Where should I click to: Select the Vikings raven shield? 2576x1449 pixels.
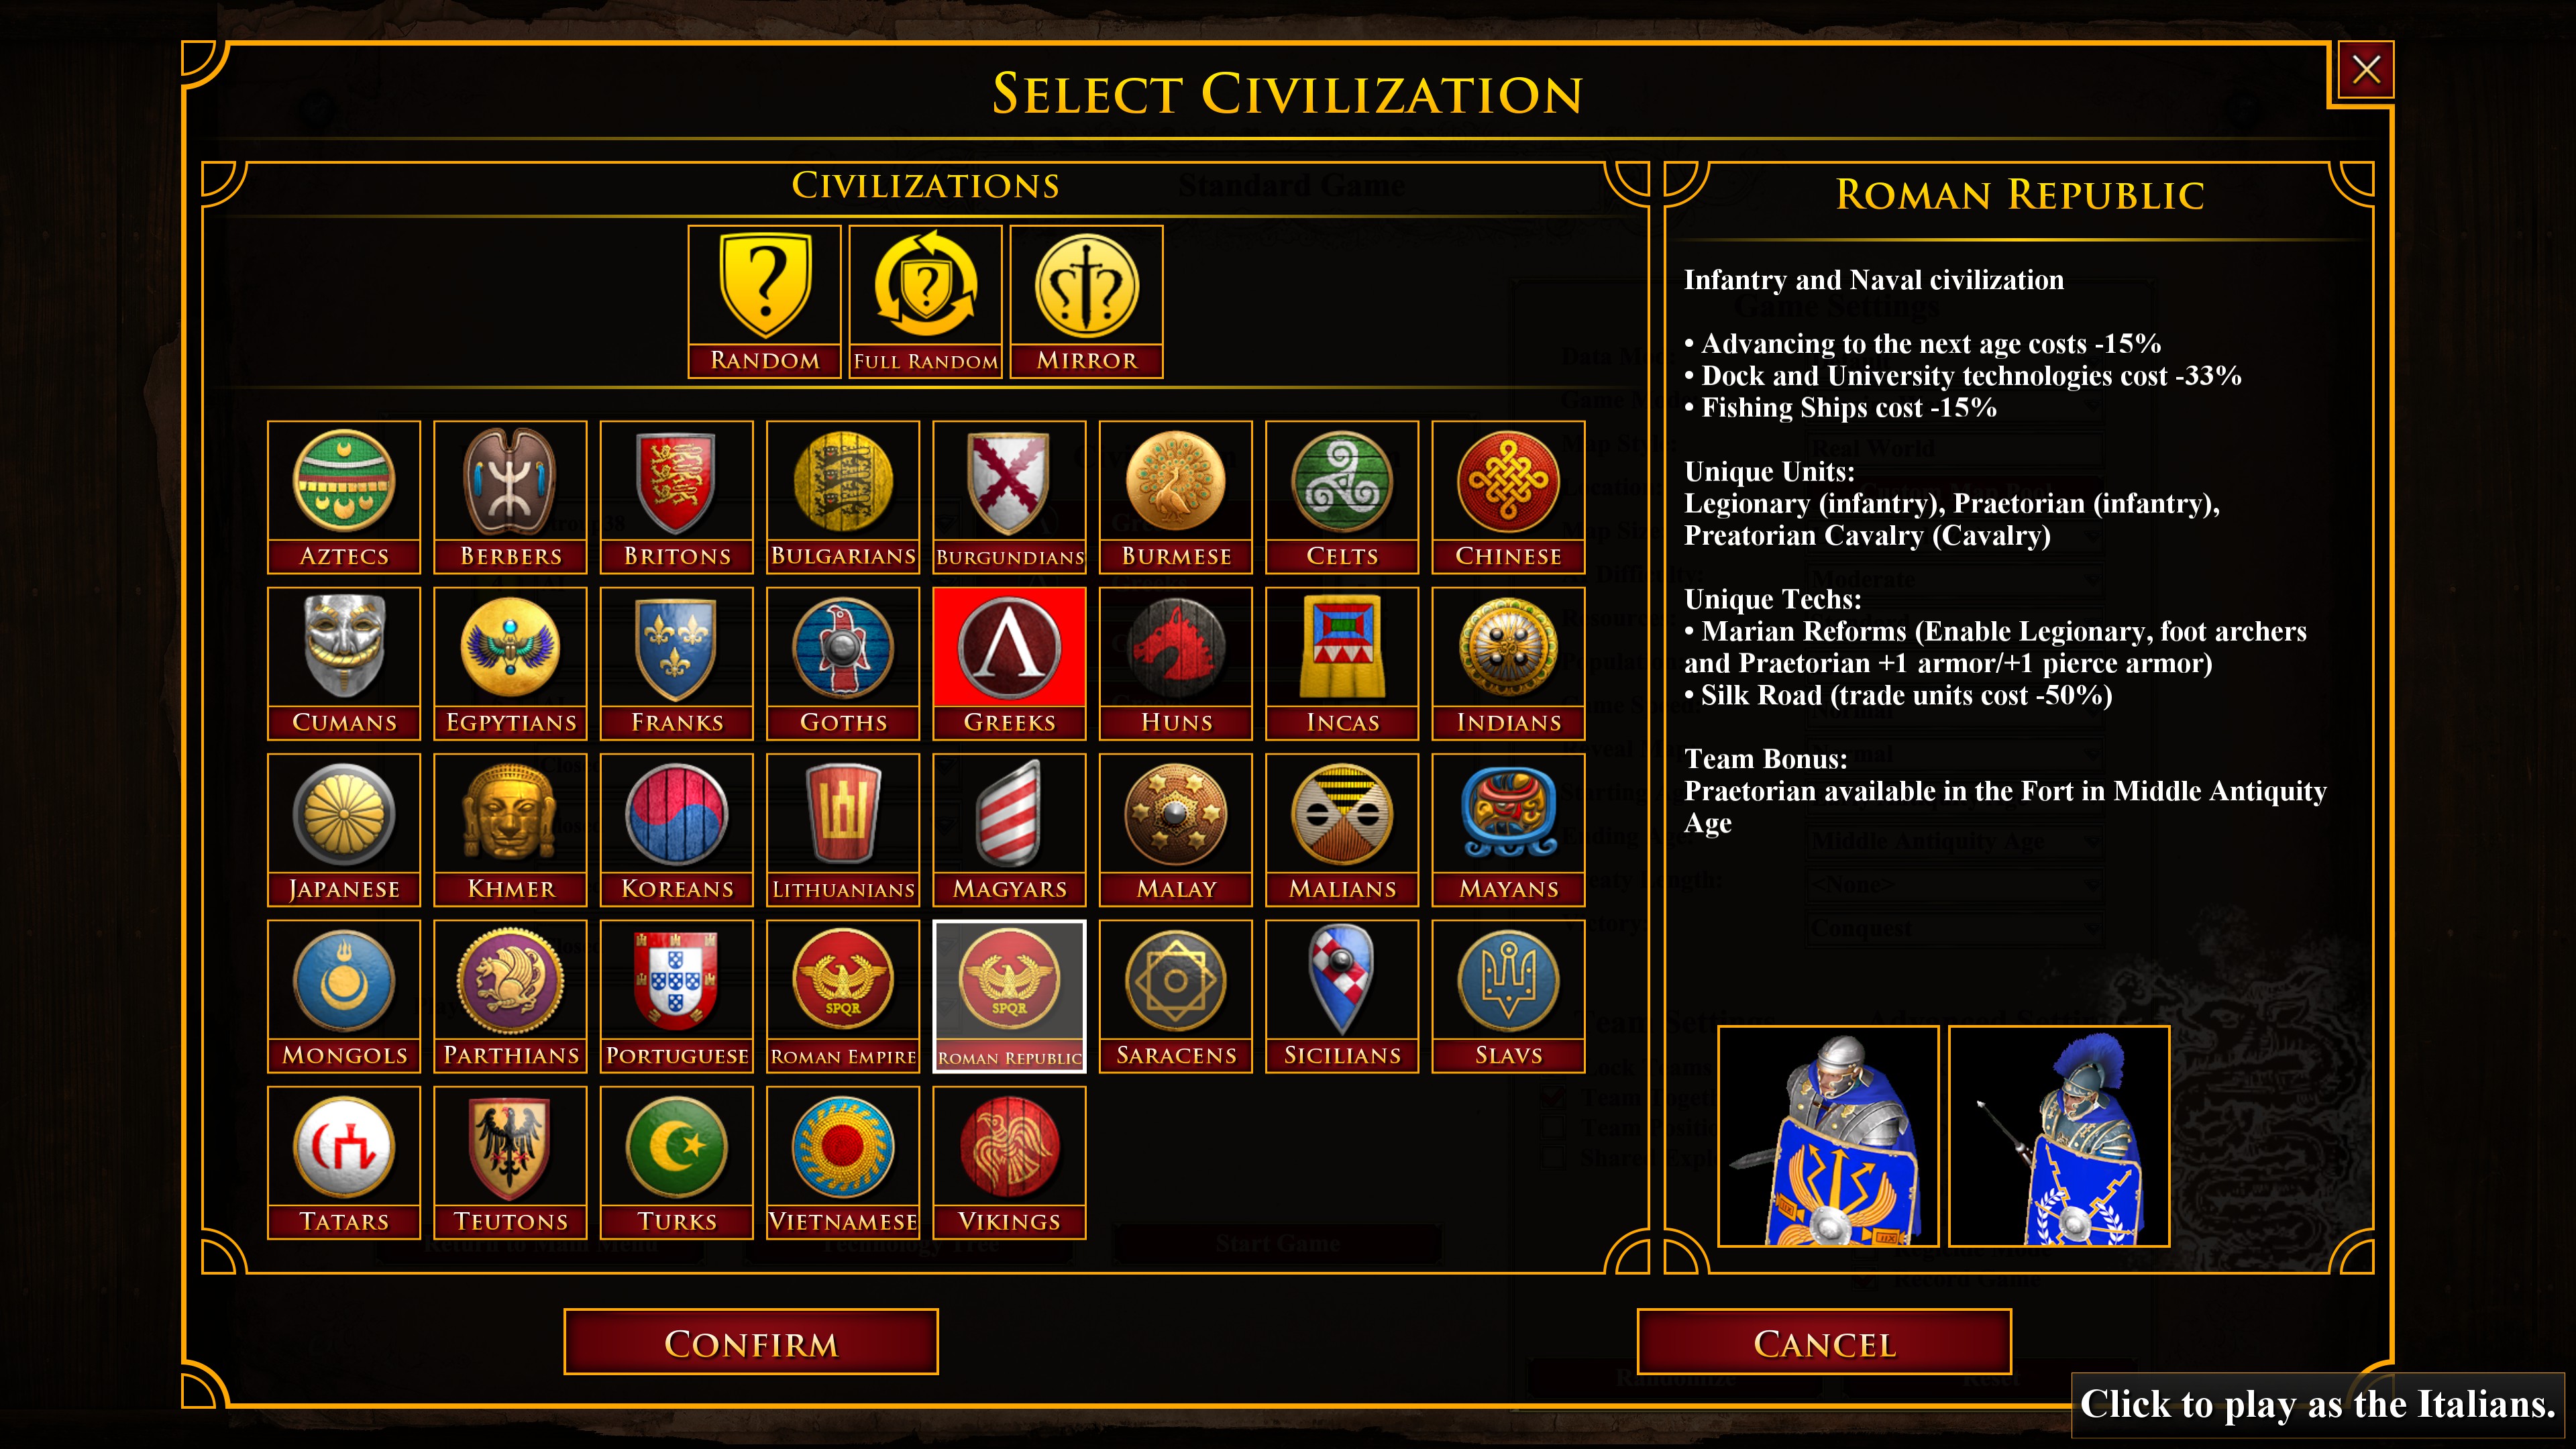pyautogui.click(x=1009, y=1162)
